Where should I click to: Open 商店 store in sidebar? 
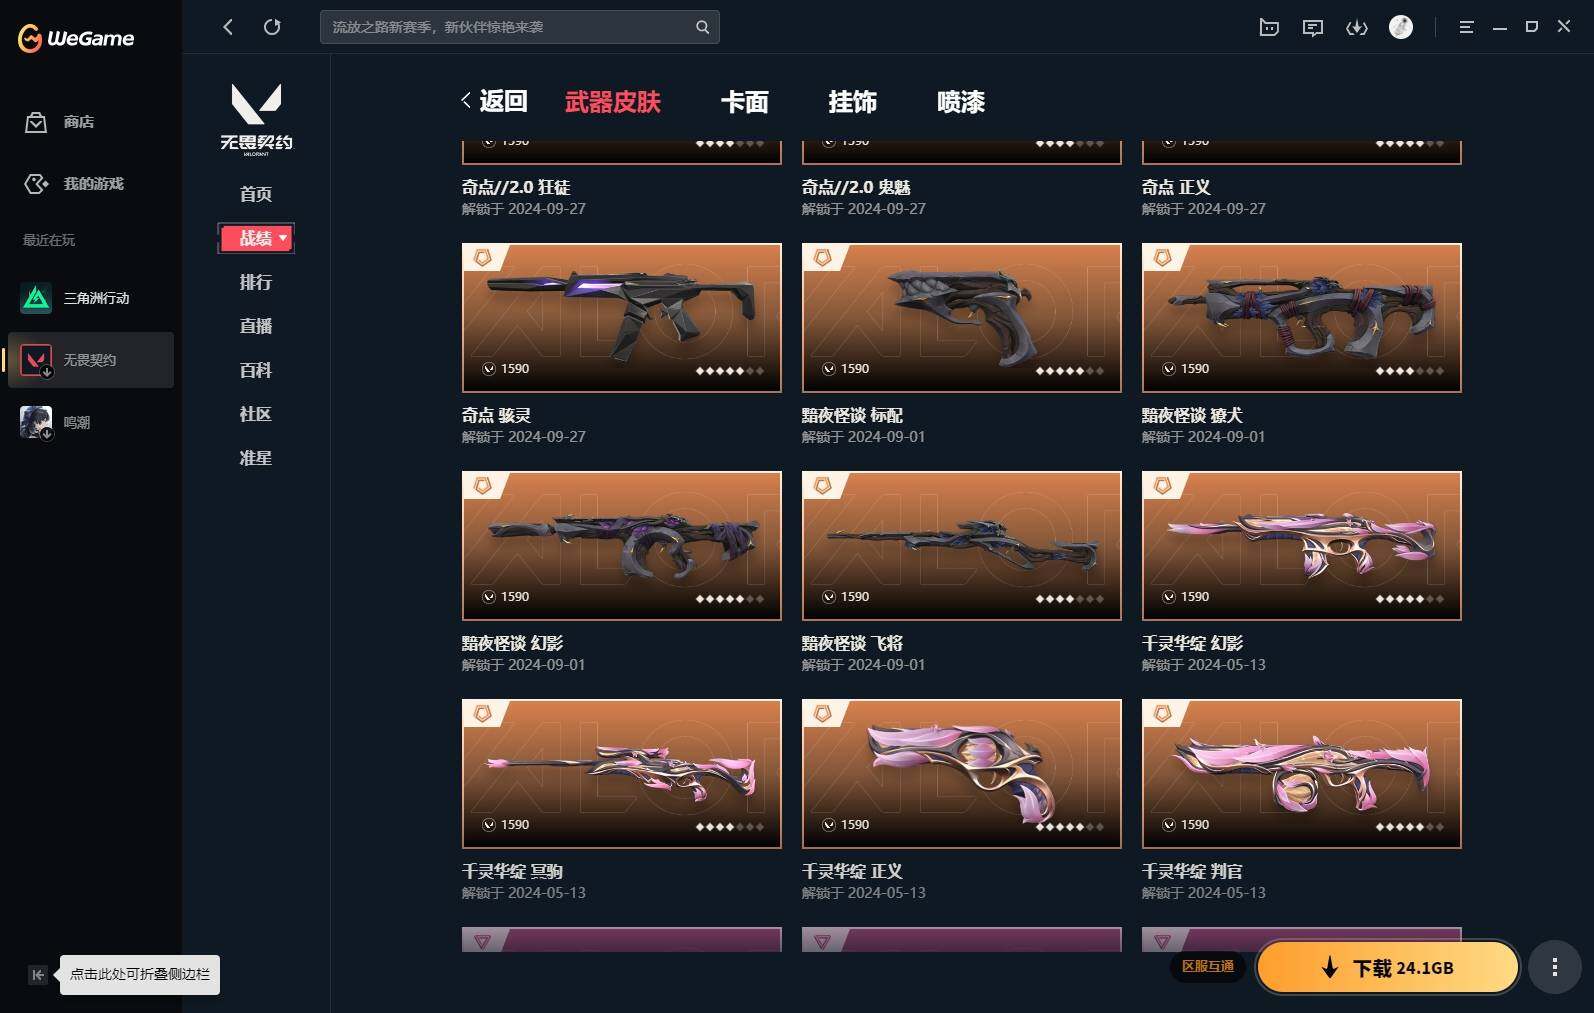[x=60, y=122]
